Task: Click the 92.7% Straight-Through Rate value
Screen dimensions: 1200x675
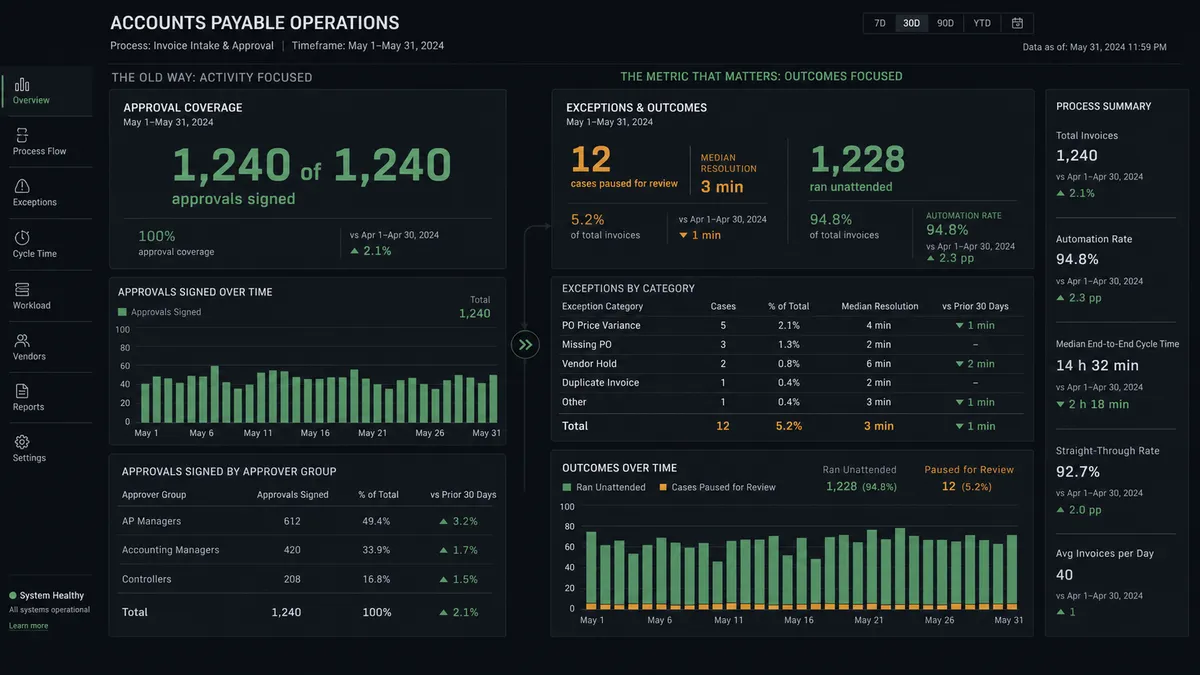Action: pos(1078,472)
